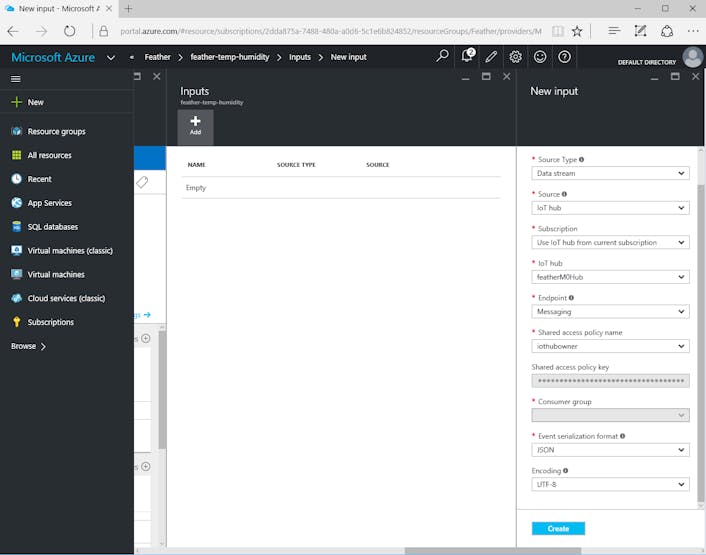Click the browser favorites star icon
The height and width of the screenshot is (555, 706).
coord(577,31)
